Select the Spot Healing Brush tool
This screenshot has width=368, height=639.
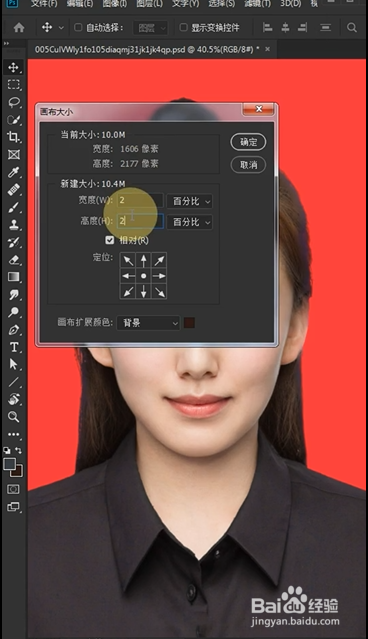click(x=13, y=189)
